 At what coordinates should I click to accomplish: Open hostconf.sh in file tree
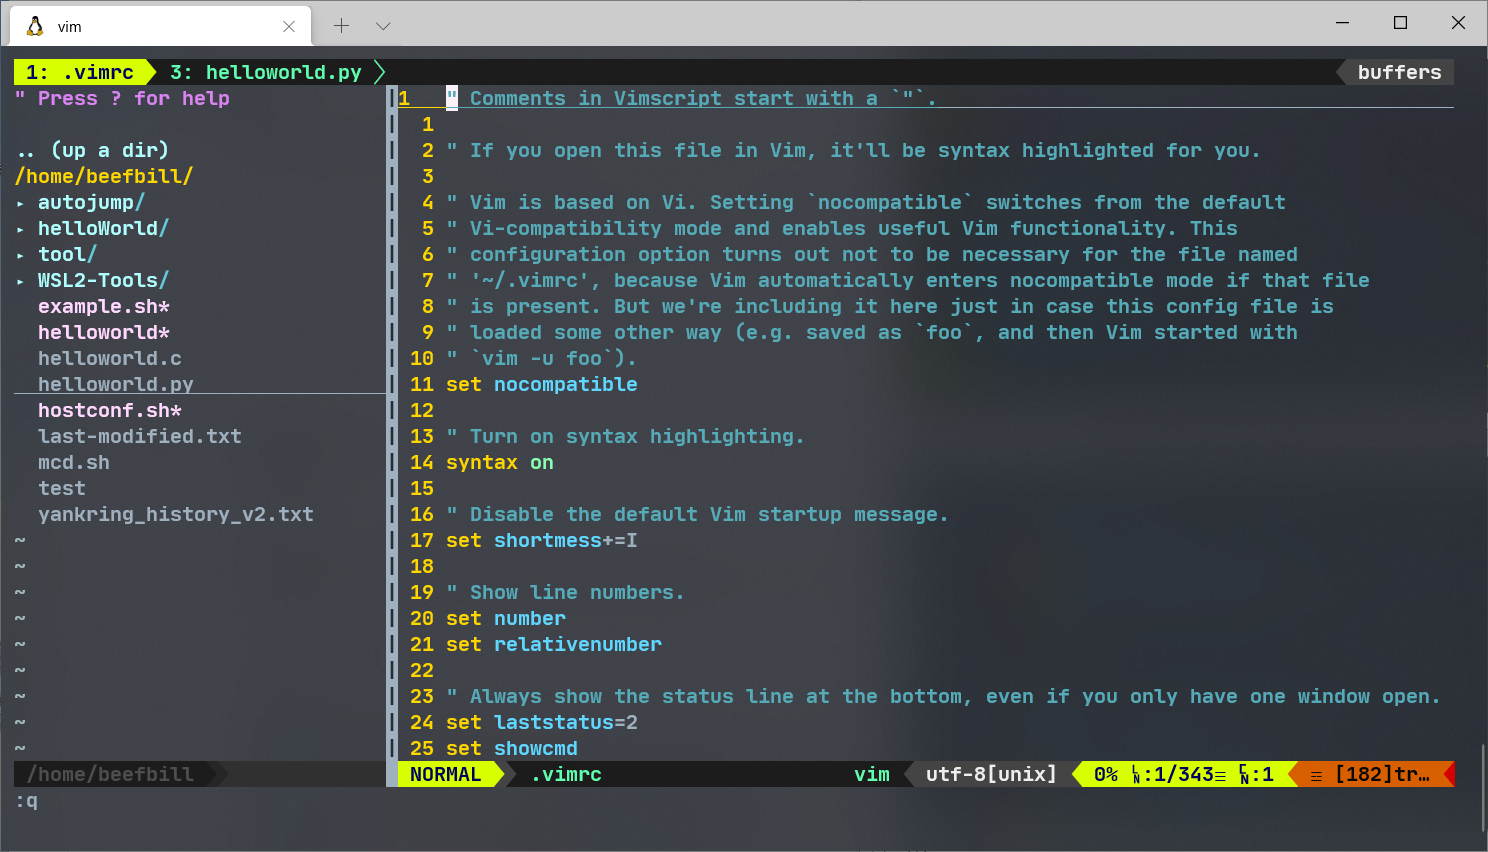click(x=109, y=410)
